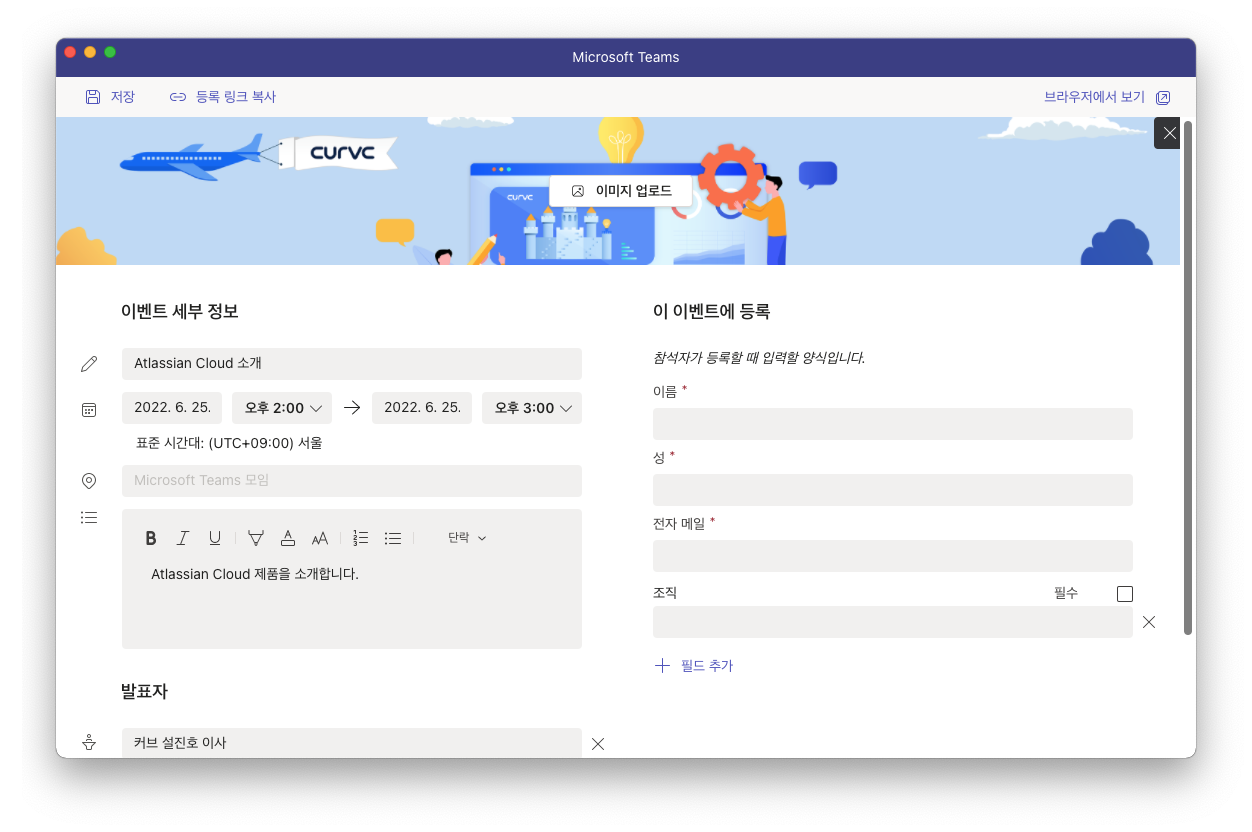Screen dimensions: 1252x832
Task: Click the open-in-browser external icon
Action: pos(1163,98)
